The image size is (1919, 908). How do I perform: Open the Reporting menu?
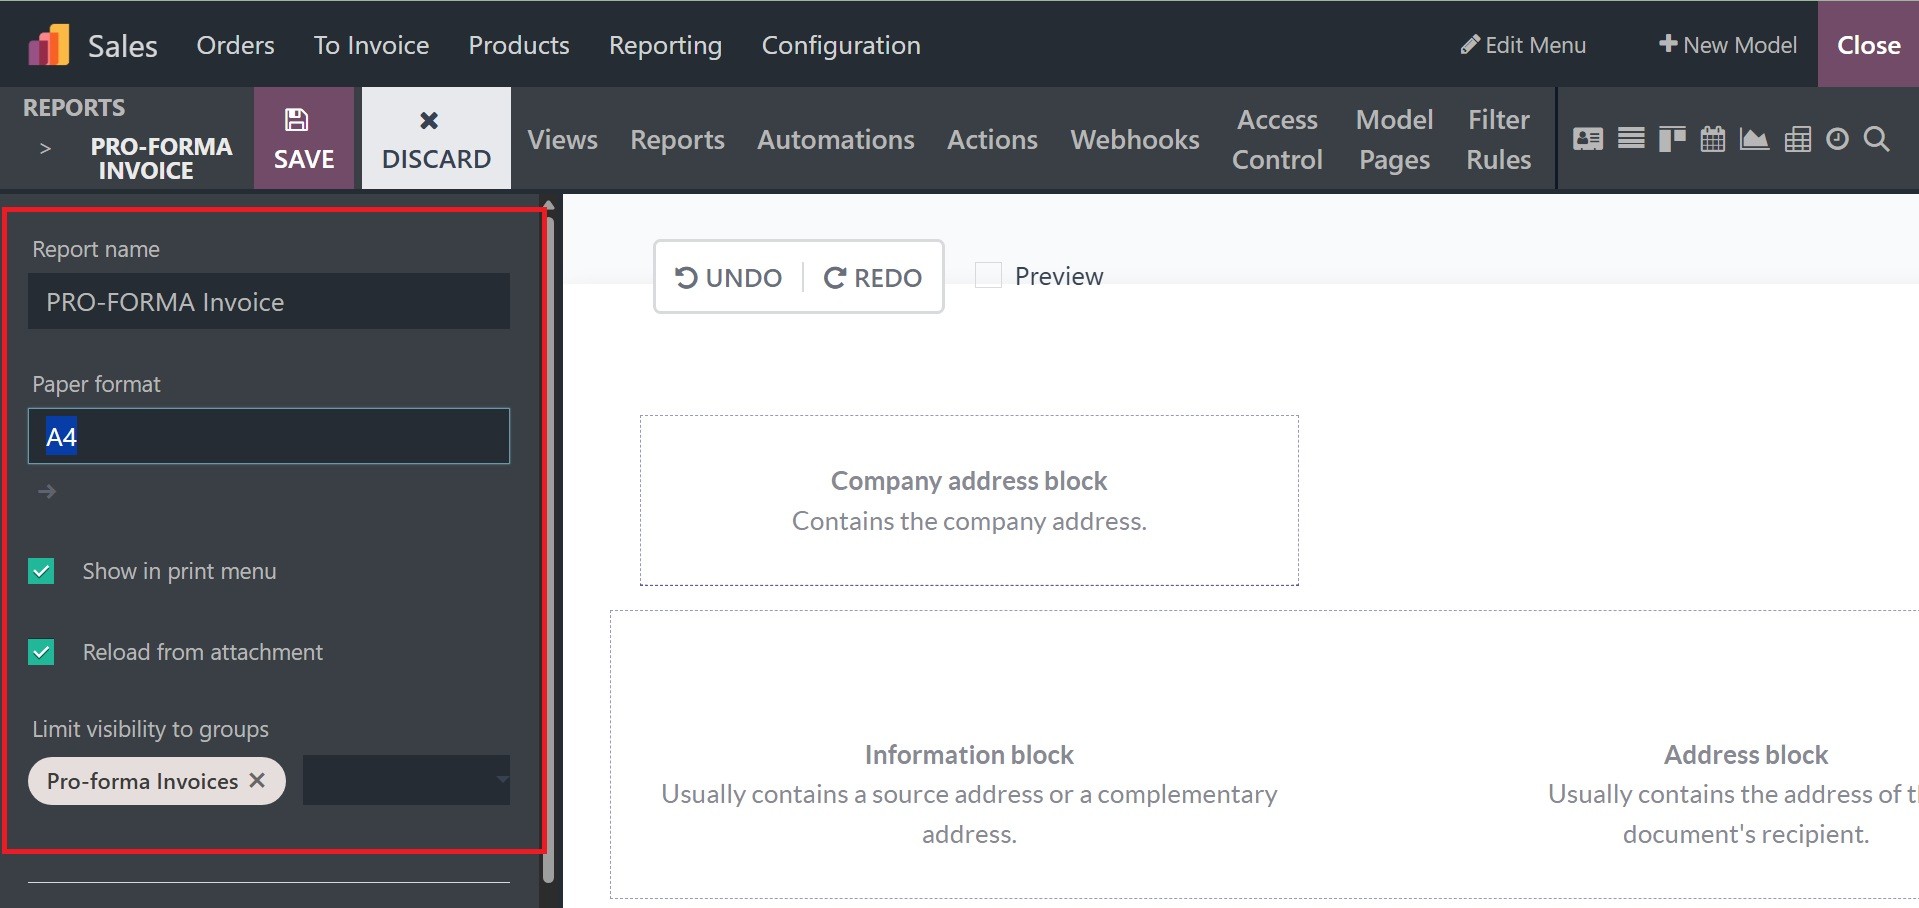tap(665, 45)
